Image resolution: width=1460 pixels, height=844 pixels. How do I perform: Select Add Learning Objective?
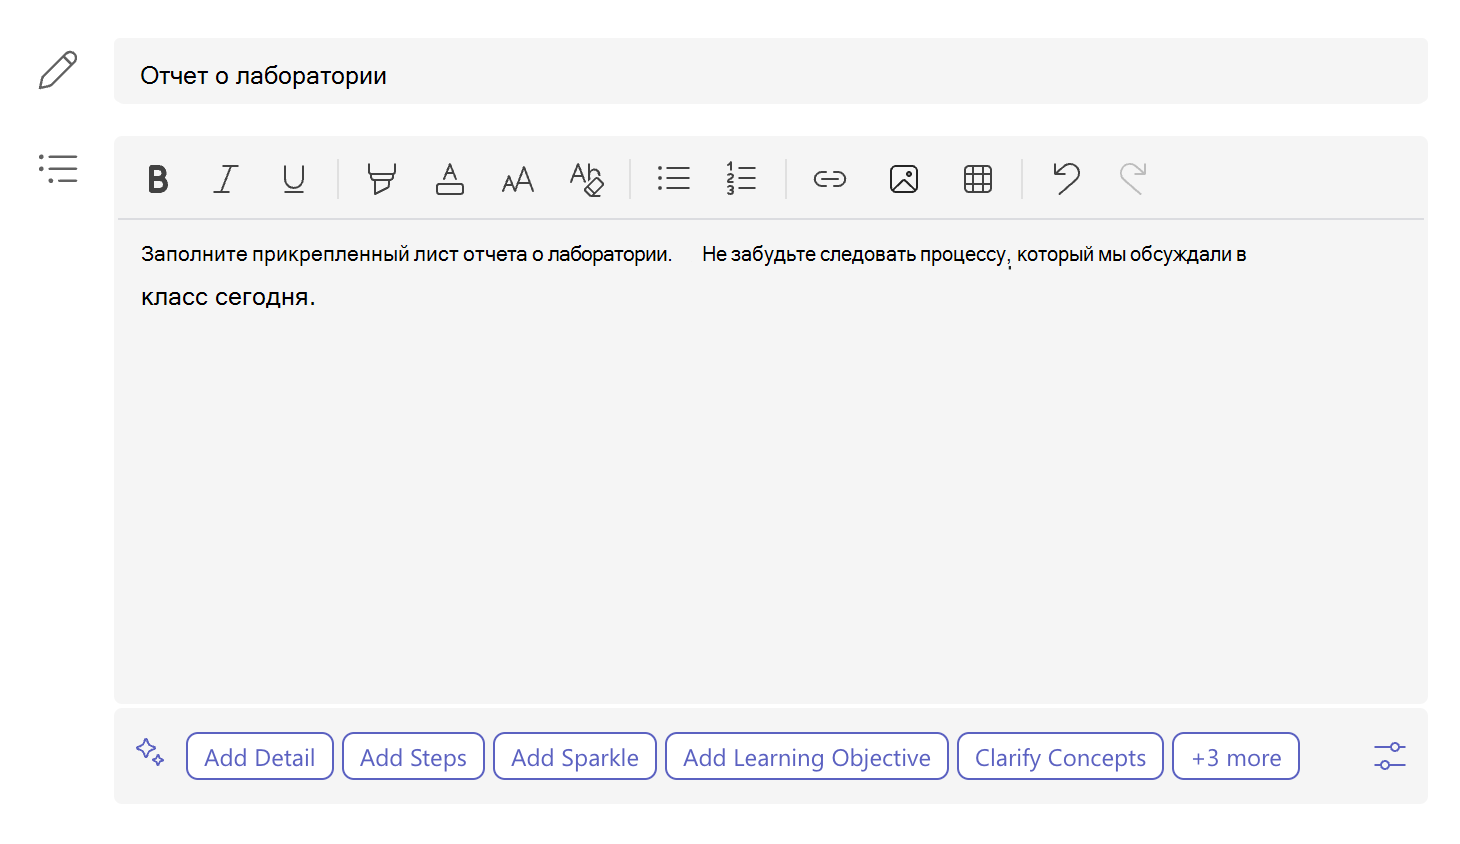pos(807,757)
